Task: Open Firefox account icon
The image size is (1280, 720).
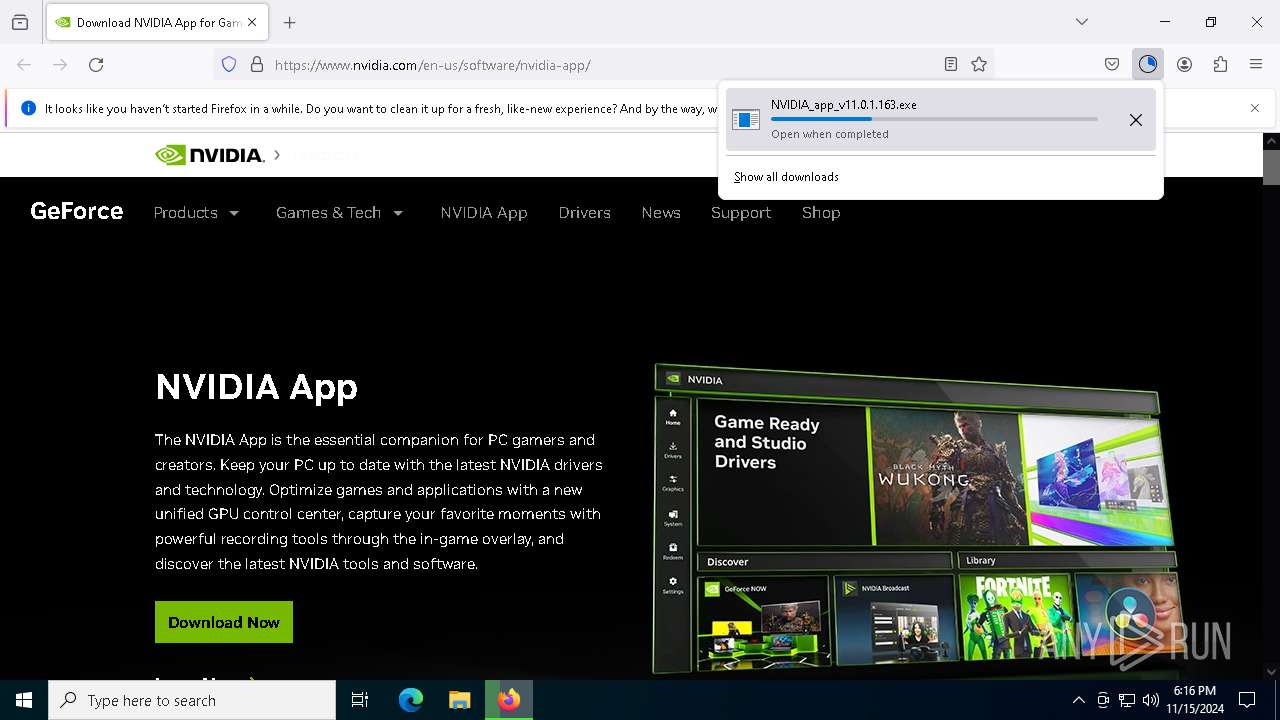Action: (1184, 65)
